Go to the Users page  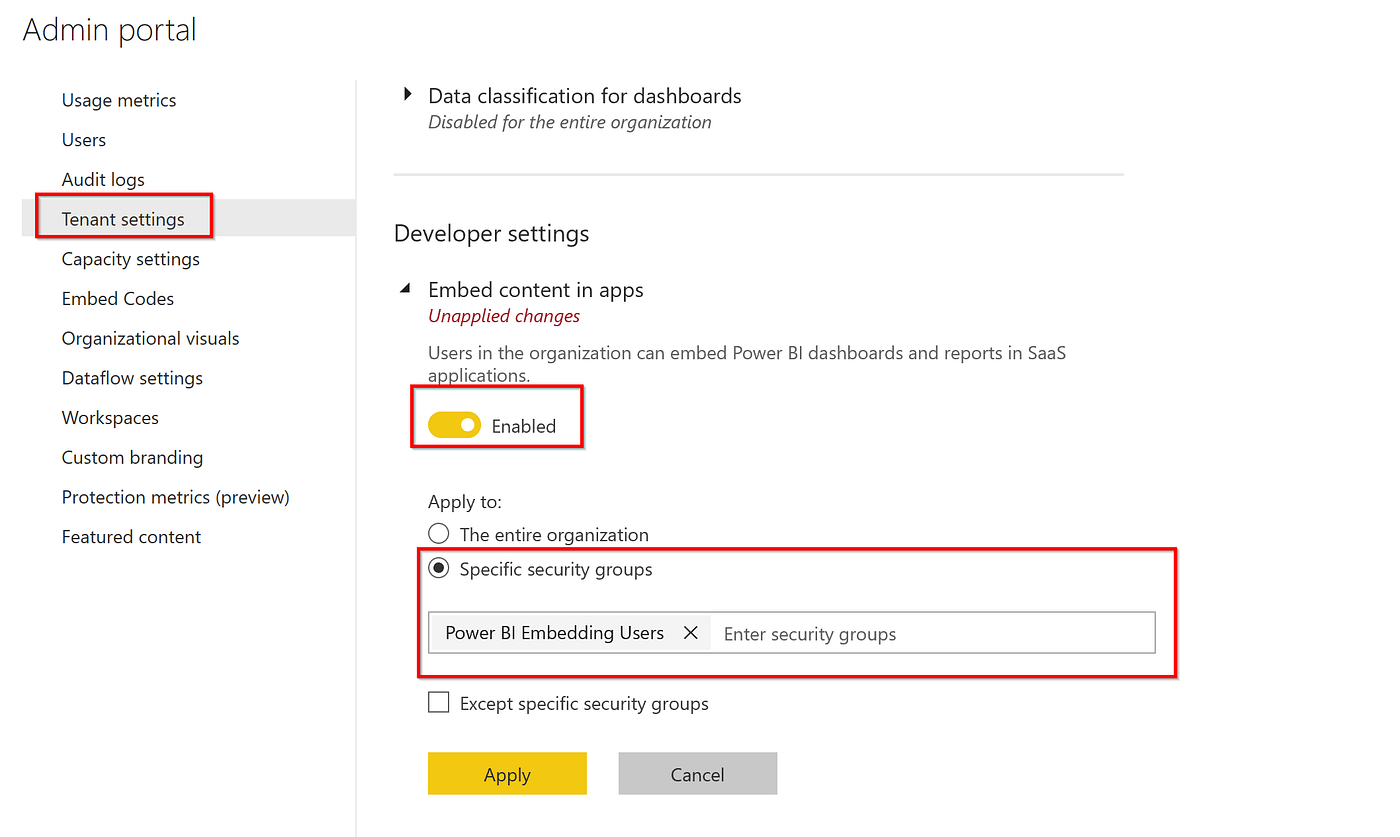[84, 140]
